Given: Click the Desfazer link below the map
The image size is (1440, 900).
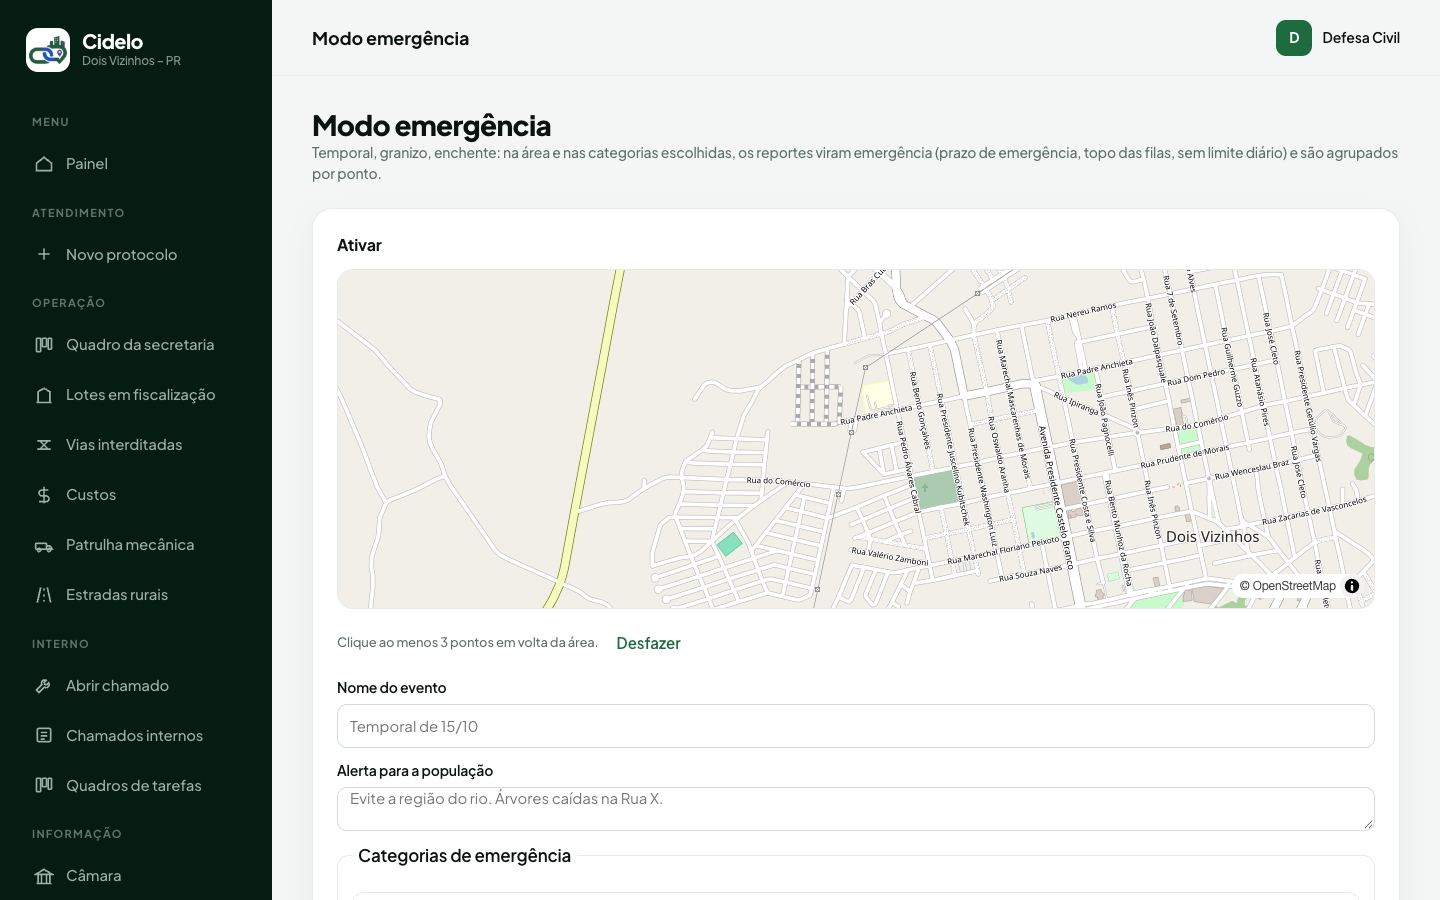Looking at the screenshot, I should coord(648,643).
